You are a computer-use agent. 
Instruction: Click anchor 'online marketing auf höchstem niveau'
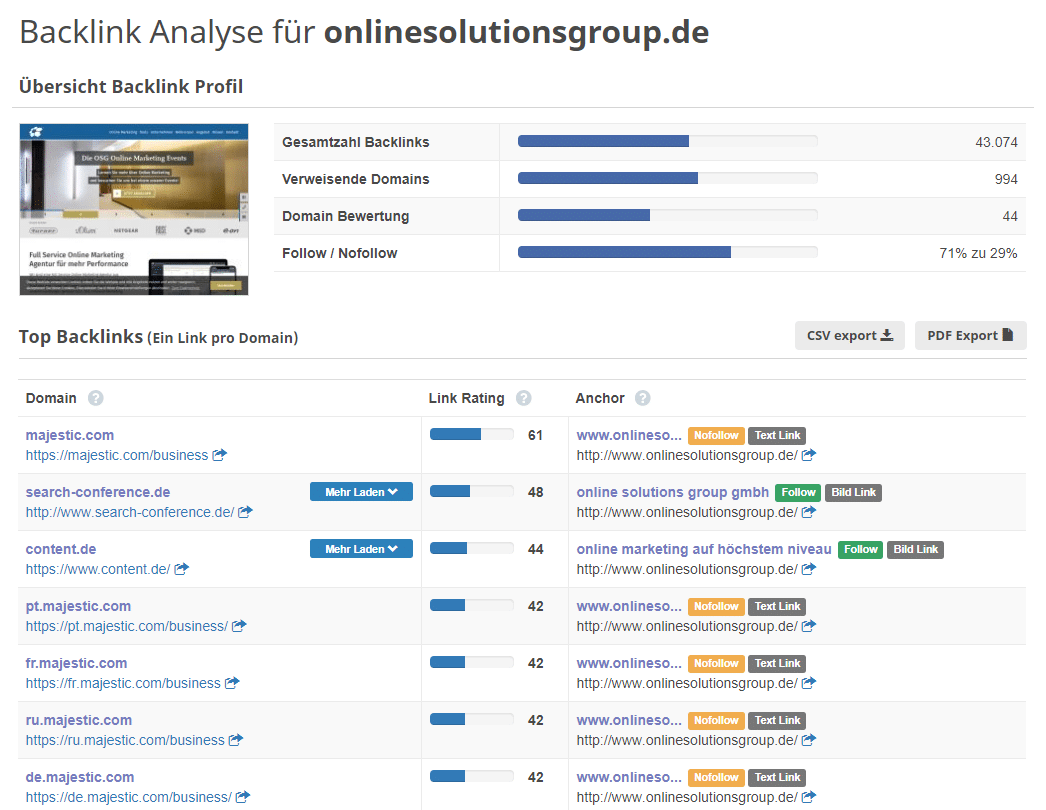[x=704, y=549]
